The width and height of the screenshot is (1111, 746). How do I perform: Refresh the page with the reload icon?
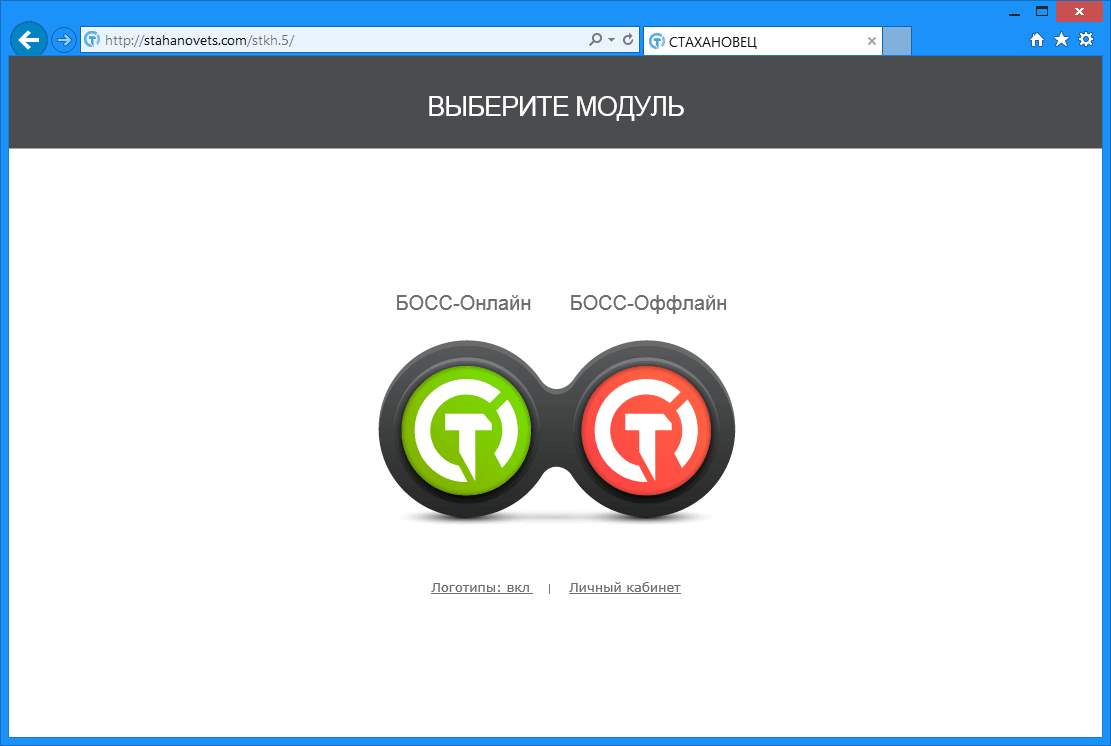coord(628,40)
